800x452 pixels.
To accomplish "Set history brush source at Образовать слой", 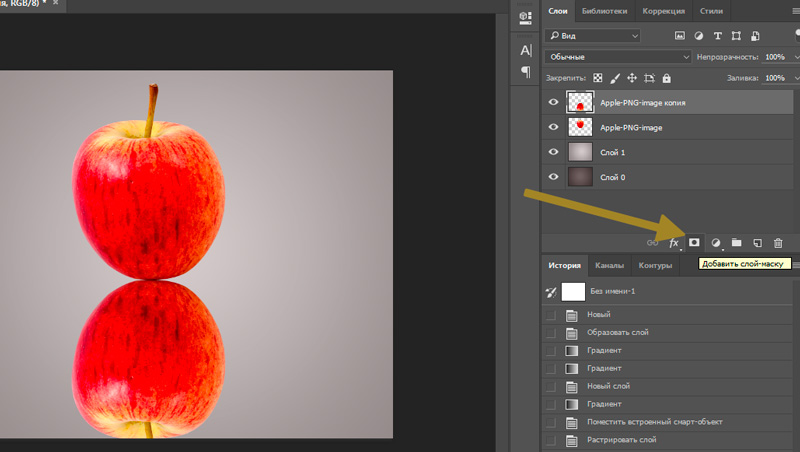I will 550,333.
